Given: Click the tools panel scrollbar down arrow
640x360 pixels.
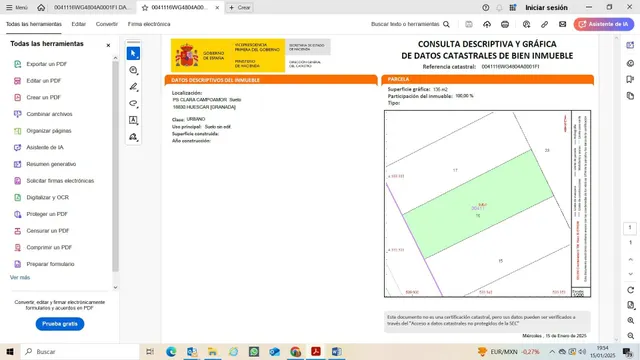Looking at the screenshot, I should [115, 287].
